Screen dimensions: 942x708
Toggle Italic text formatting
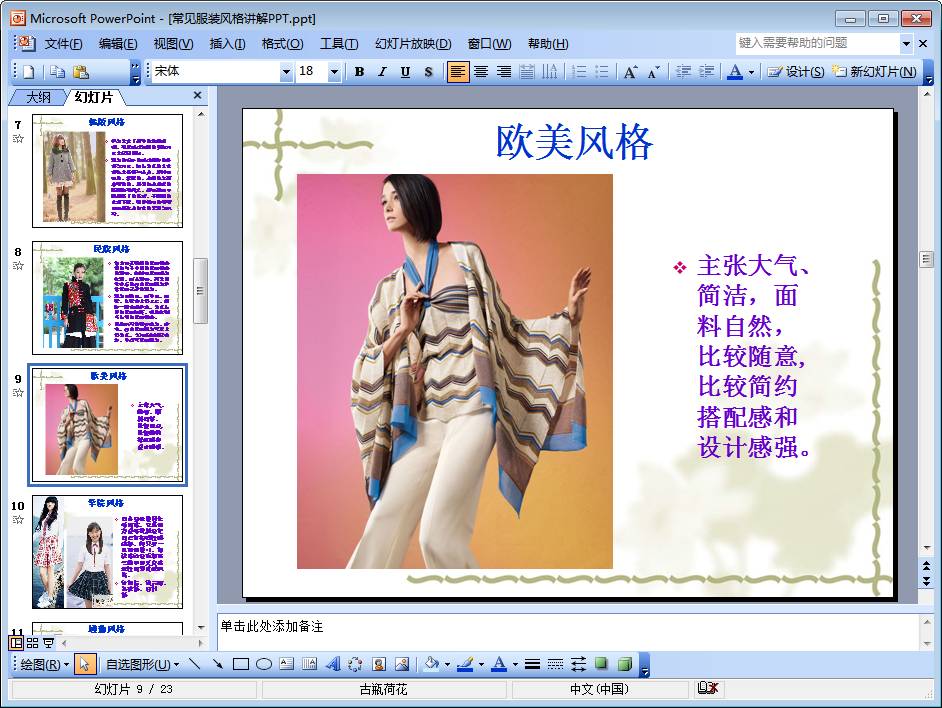pyautogui.click(x=382, y=72)
